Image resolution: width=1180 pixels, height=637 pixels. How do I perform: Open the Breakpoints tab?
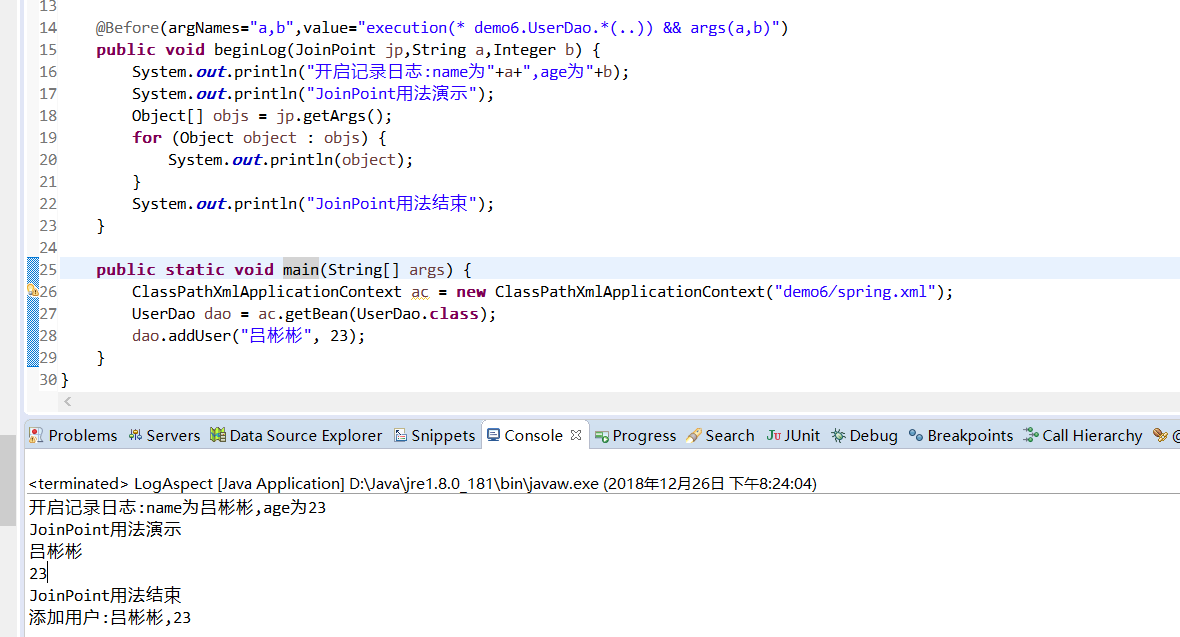click(x=961, y=435)
